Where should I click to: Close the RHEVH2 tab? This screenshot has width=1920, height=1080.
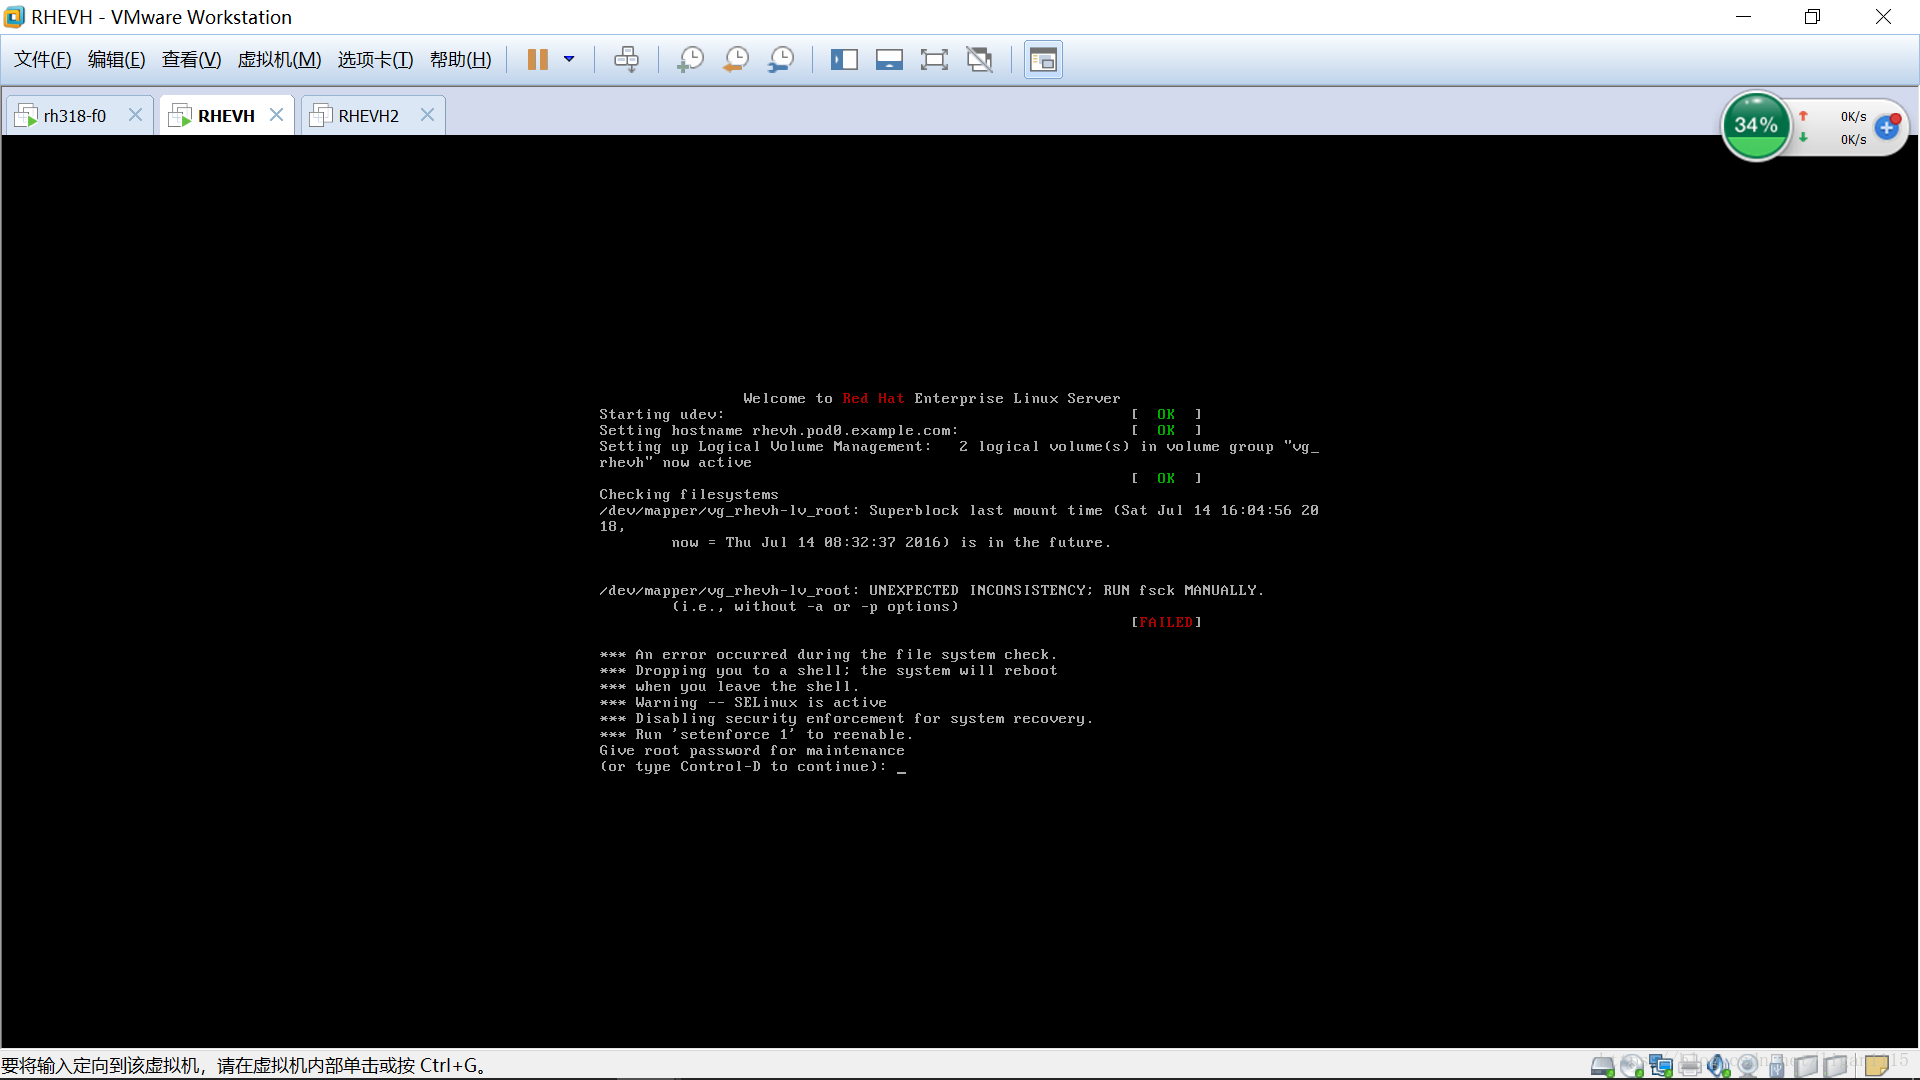(x=427, y=115)
